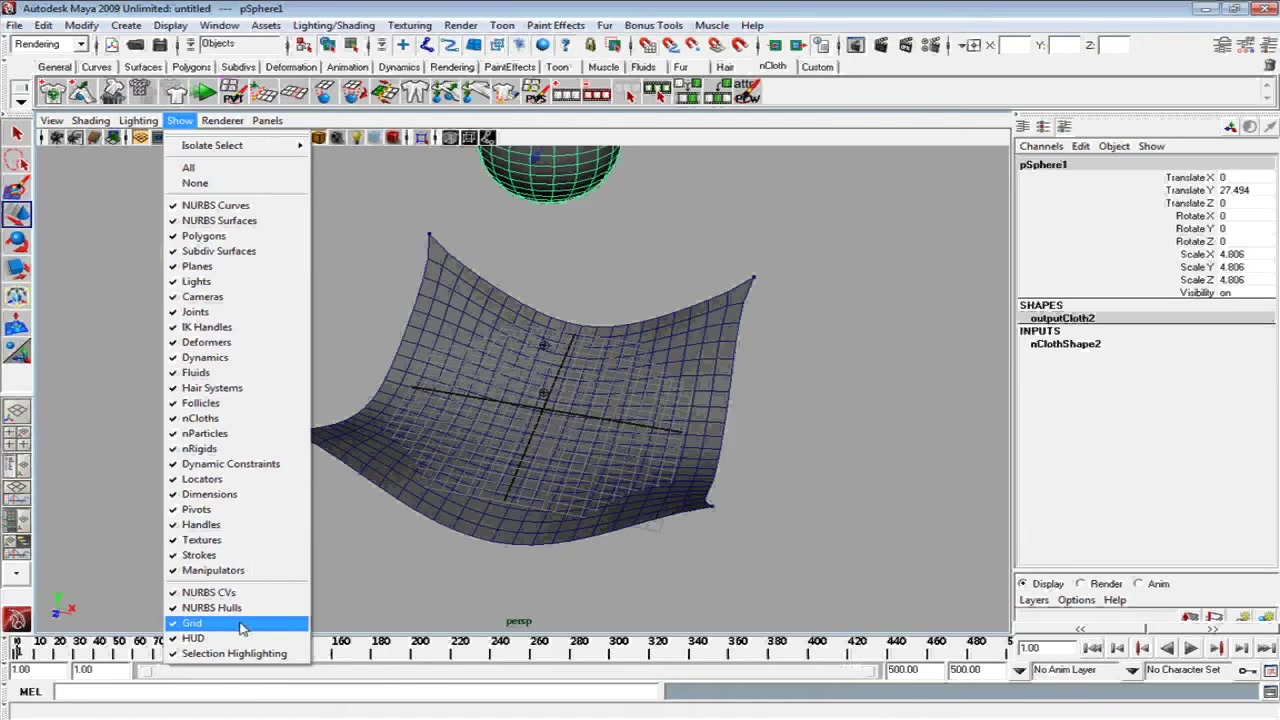Switch to the Polygons shelf tab
Screen dimensions: 1280x720
click(x=191, y=67)
